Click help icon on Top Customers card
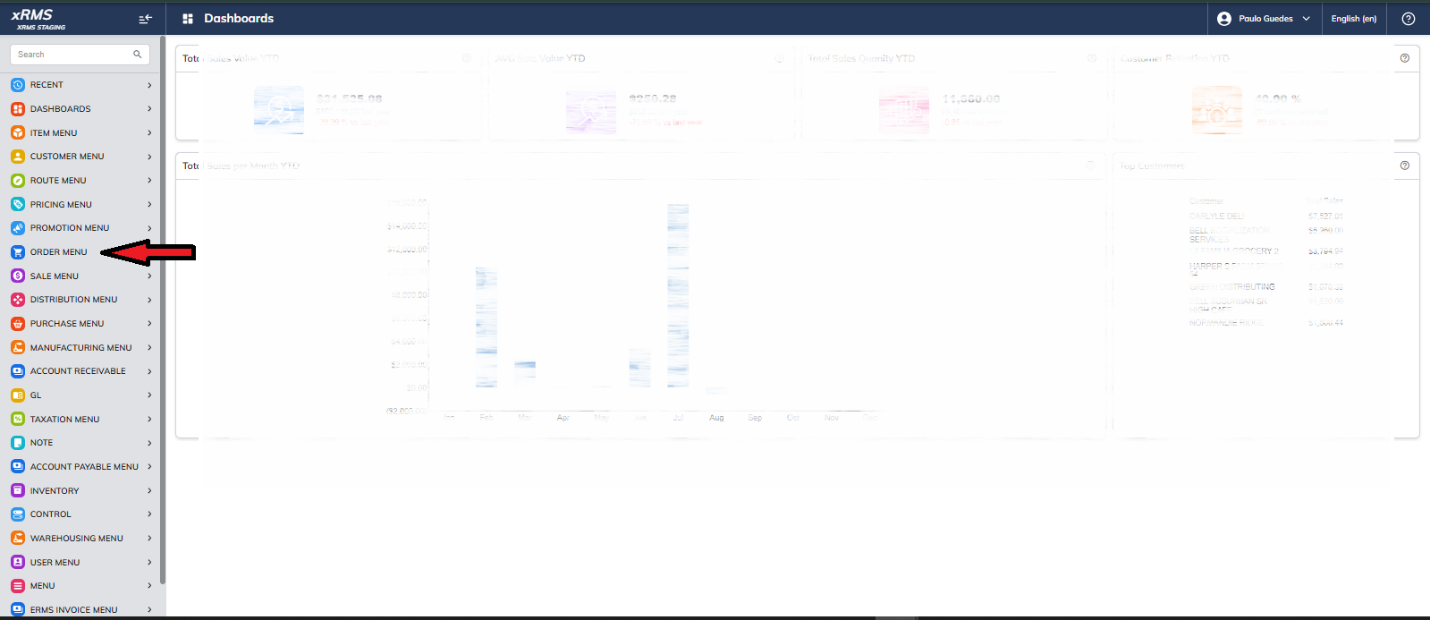 1405,165
